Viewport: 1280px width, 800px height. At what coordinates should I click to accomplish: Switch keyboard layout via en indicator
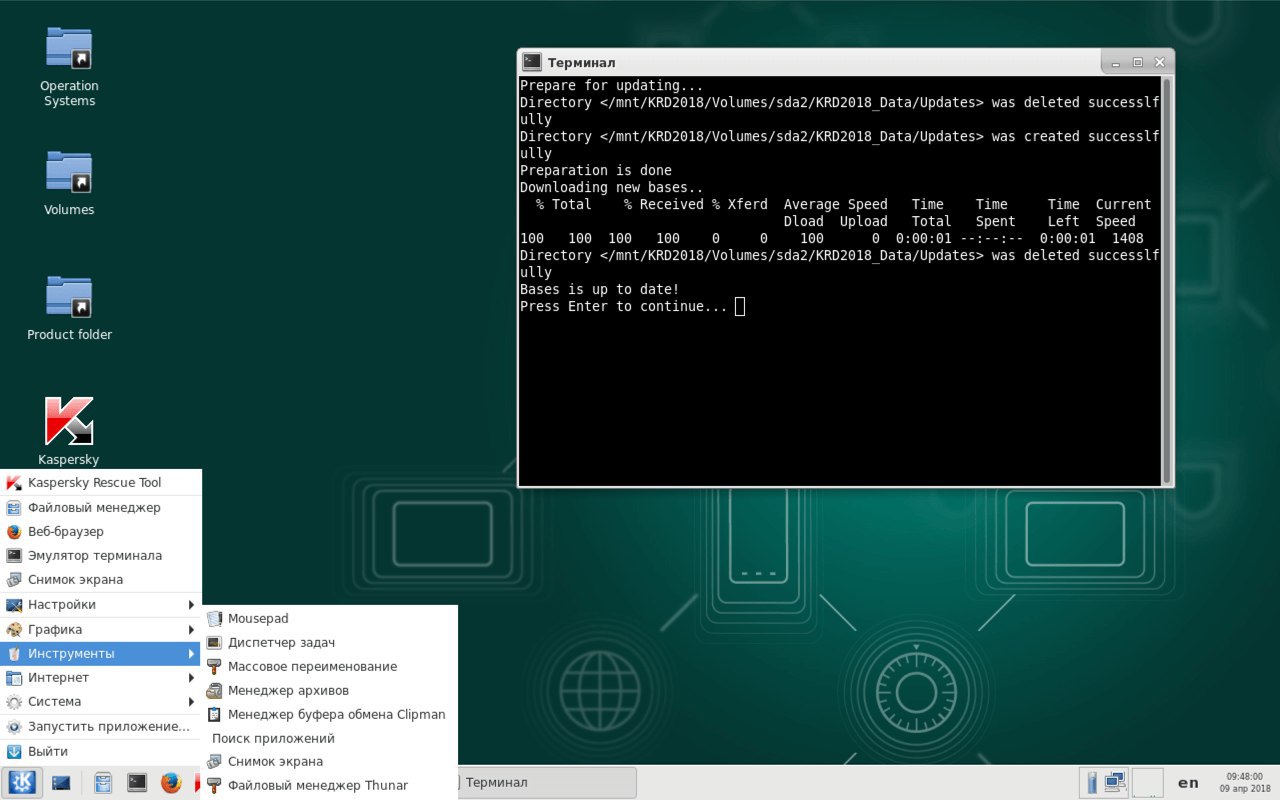coord(1188,783)
